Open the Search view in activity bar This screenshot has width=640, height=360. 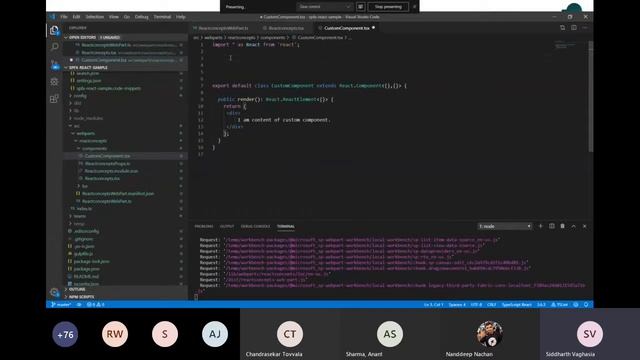54,47
